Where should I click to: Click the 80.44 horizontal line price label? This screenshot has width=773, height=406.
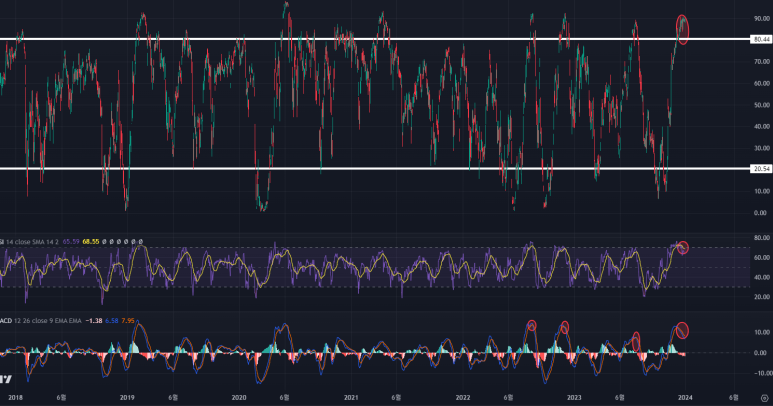point(762,39)
